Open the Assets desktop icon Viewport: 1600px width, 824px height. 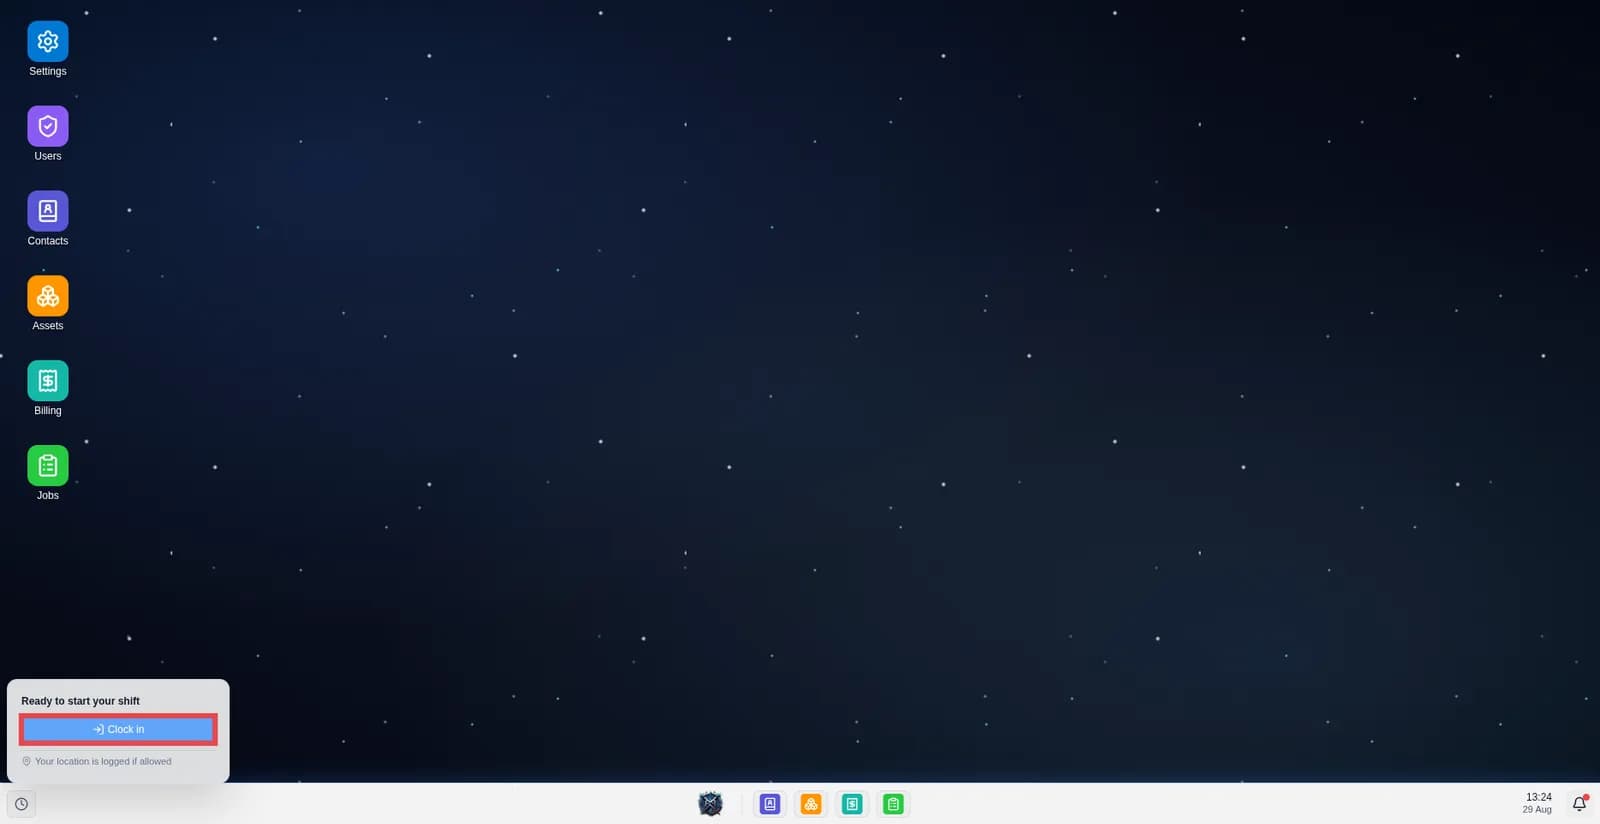tap(47, 296)
